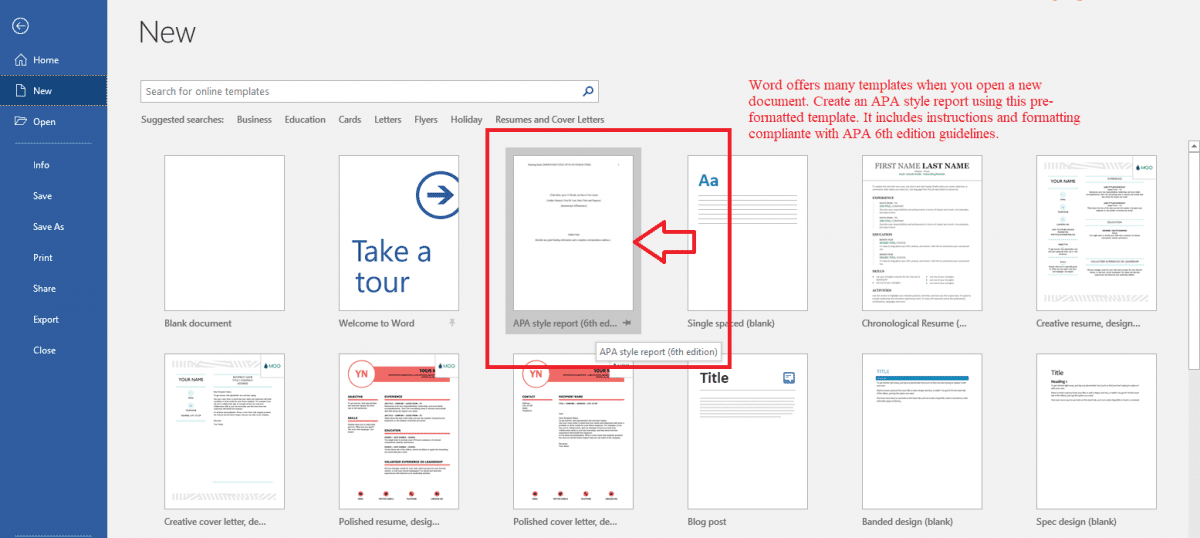
Task: Select the Spec design (blank) template
Action: (x=1096, y=431)
